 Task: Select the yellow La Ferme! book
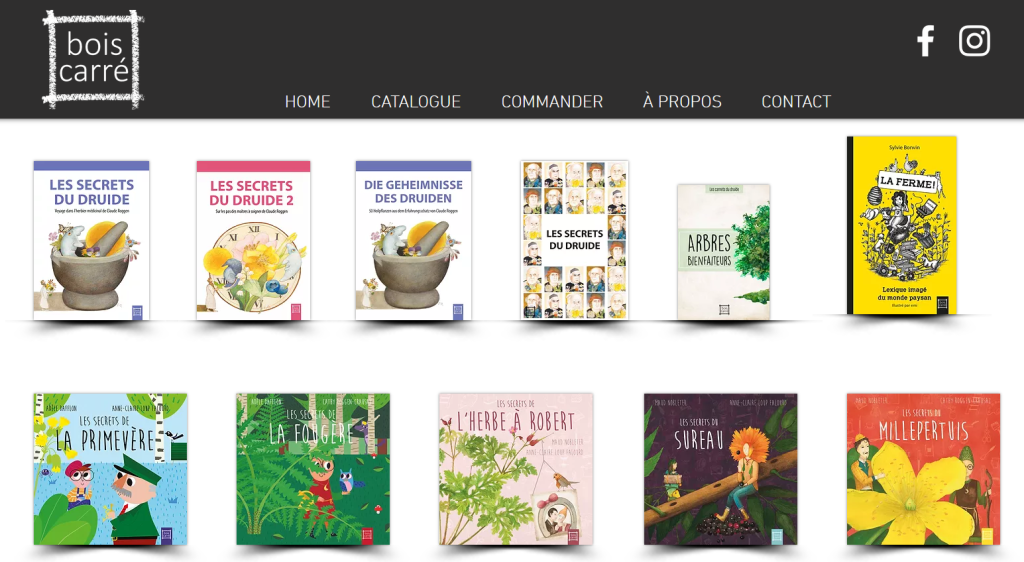click(902, 225)
